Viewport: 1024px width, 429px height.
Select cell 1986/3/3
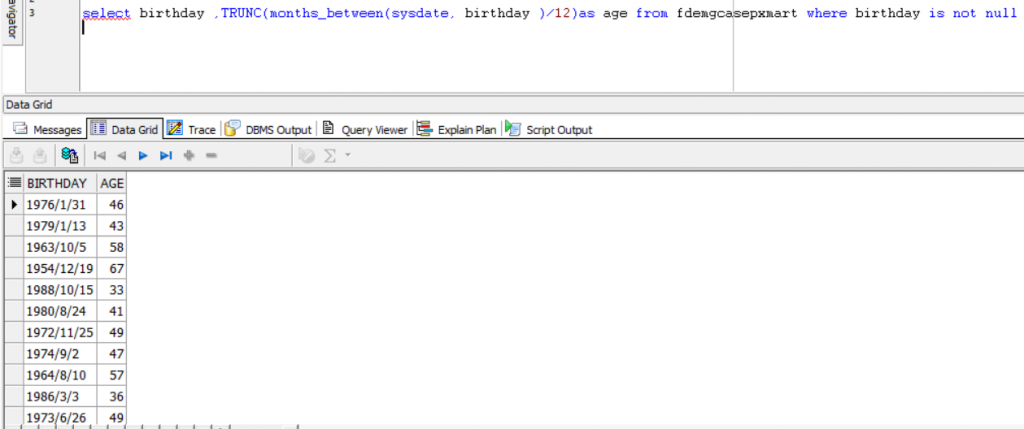[x=60, y=396]
